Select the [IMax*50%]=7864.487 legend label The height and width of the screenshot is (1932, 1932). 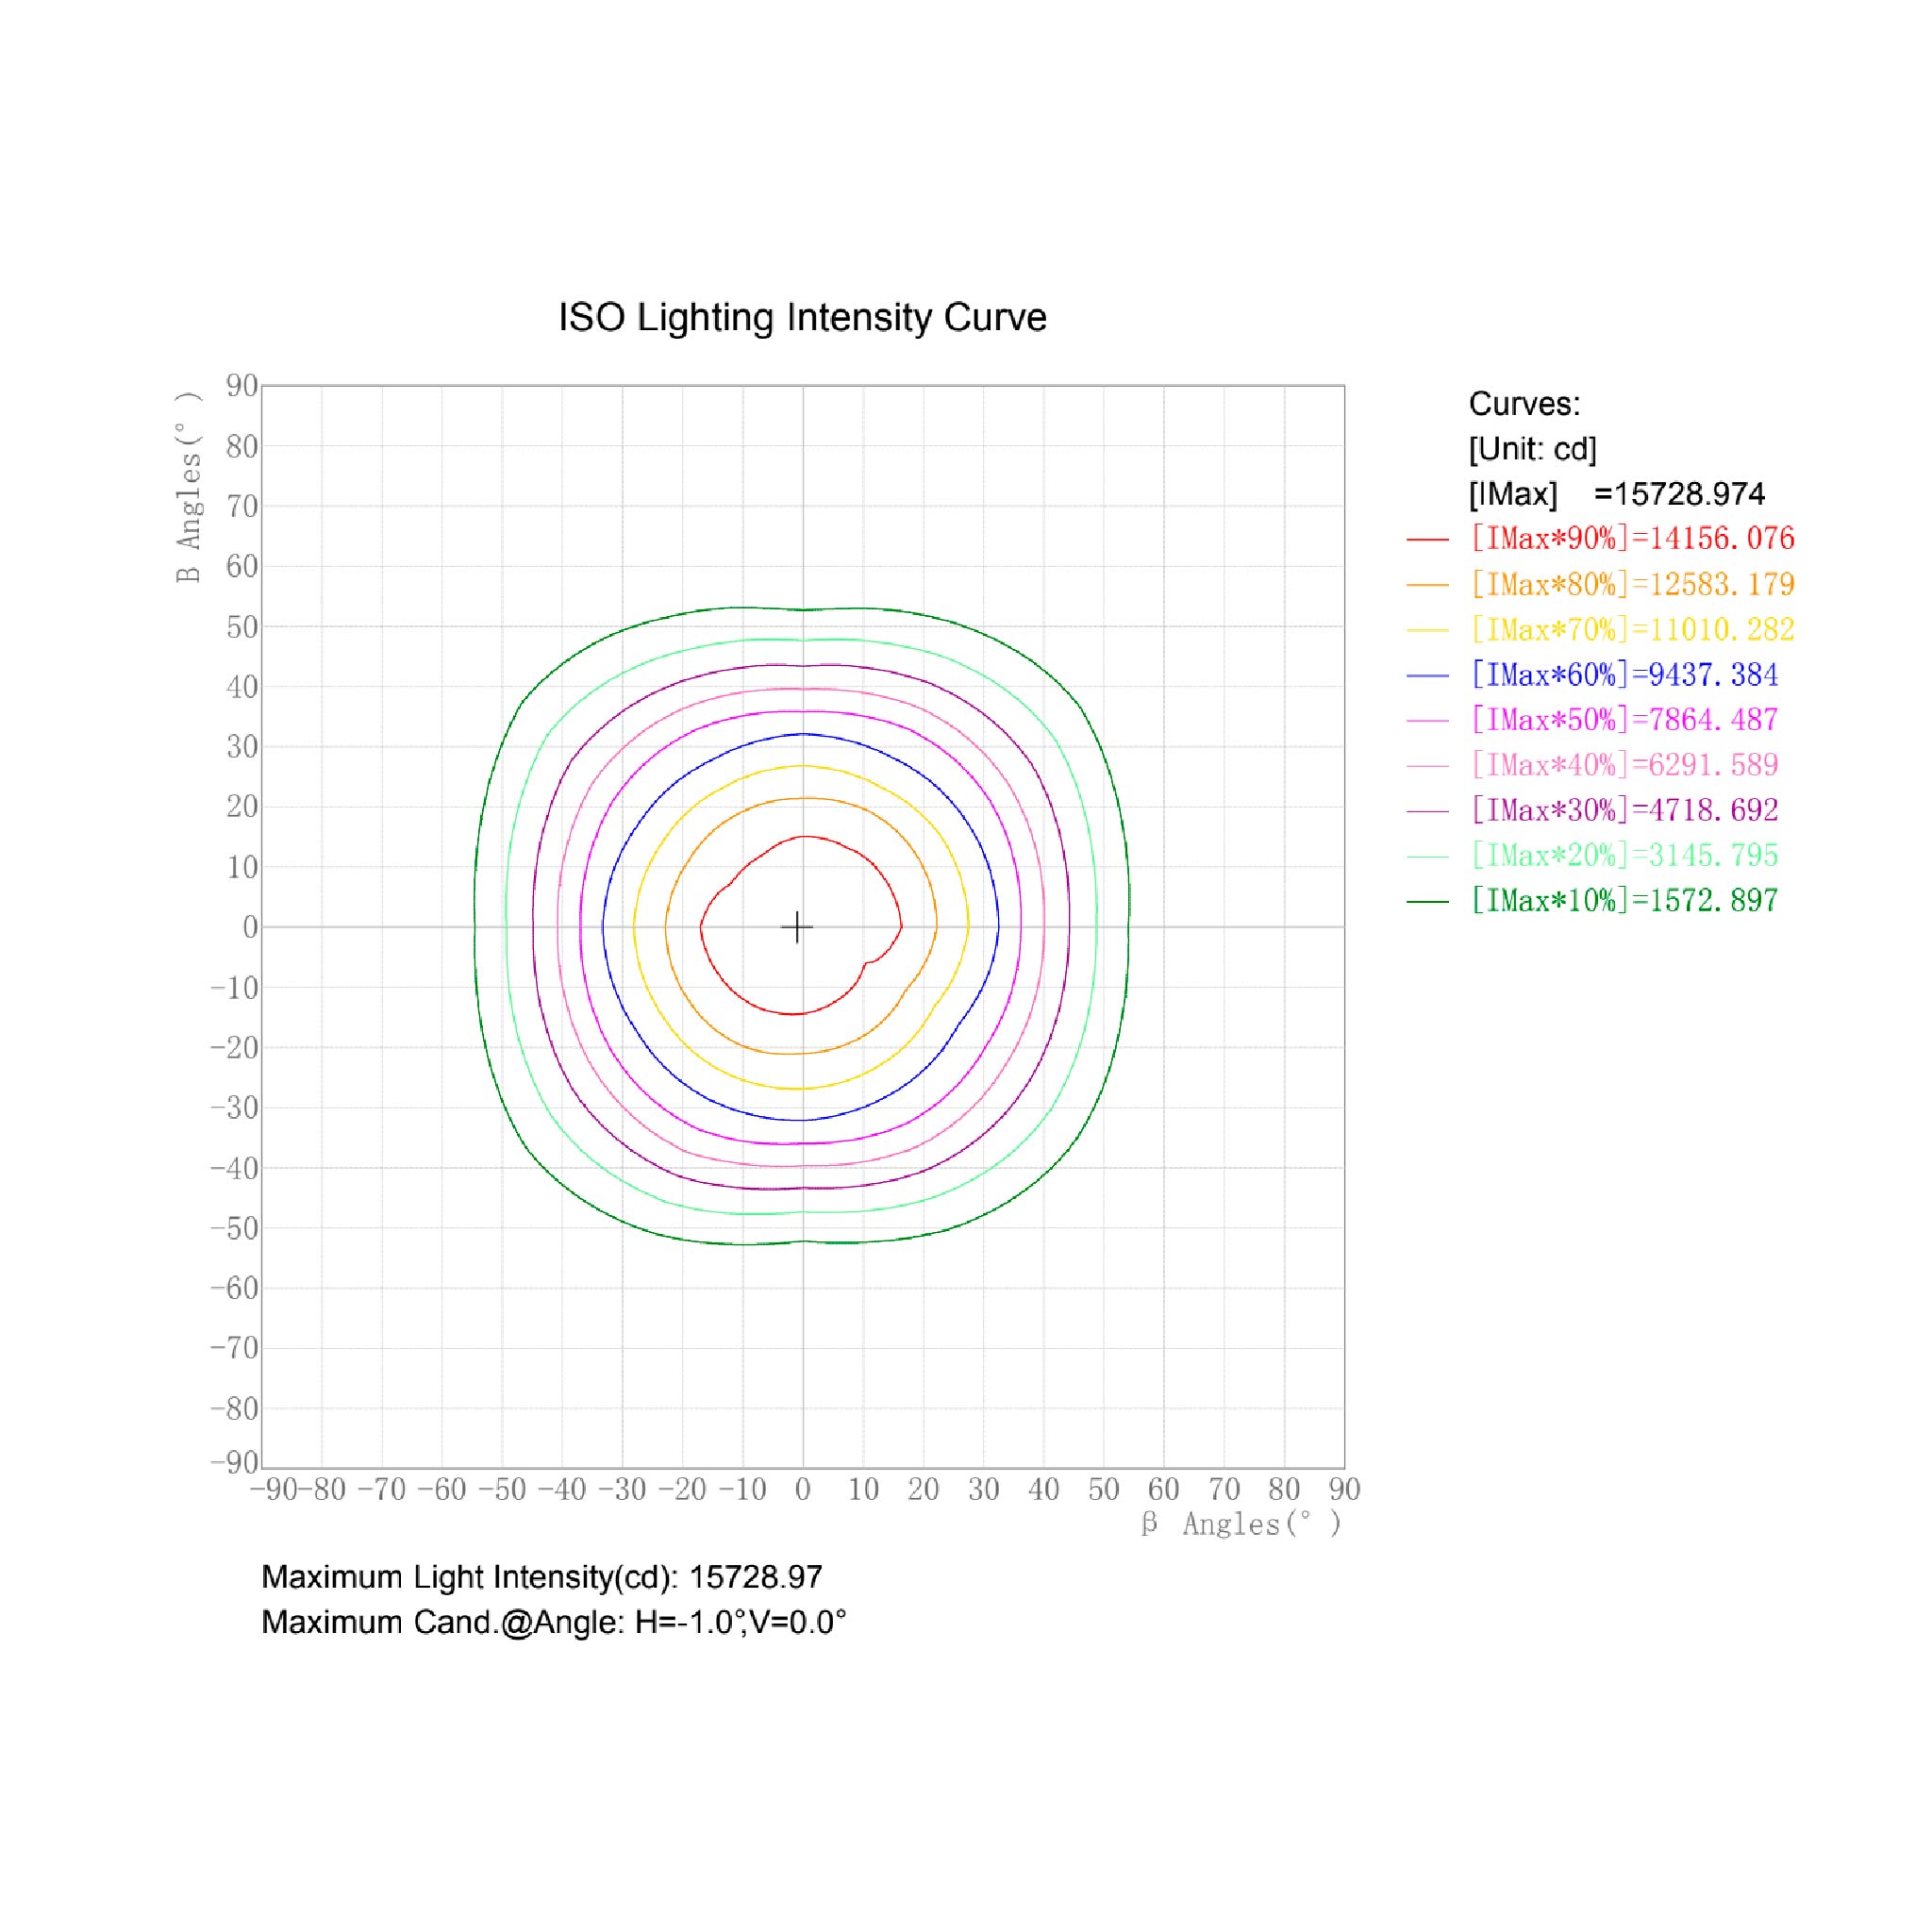[x=1624, y=720]
